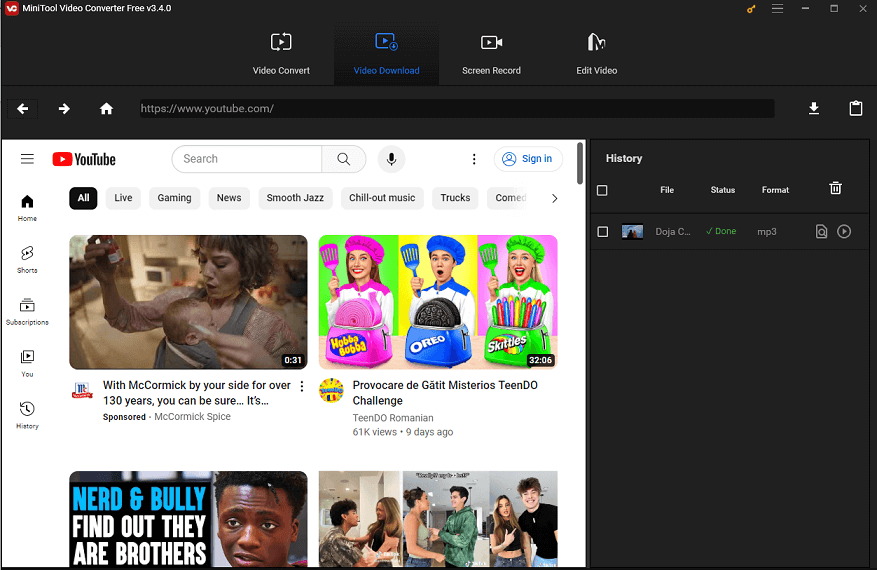Open Home in YouTube sidebar
Image resolution: width=877 pixels, height=570 pixels.
pyautogui.click(x=27, y=208)
